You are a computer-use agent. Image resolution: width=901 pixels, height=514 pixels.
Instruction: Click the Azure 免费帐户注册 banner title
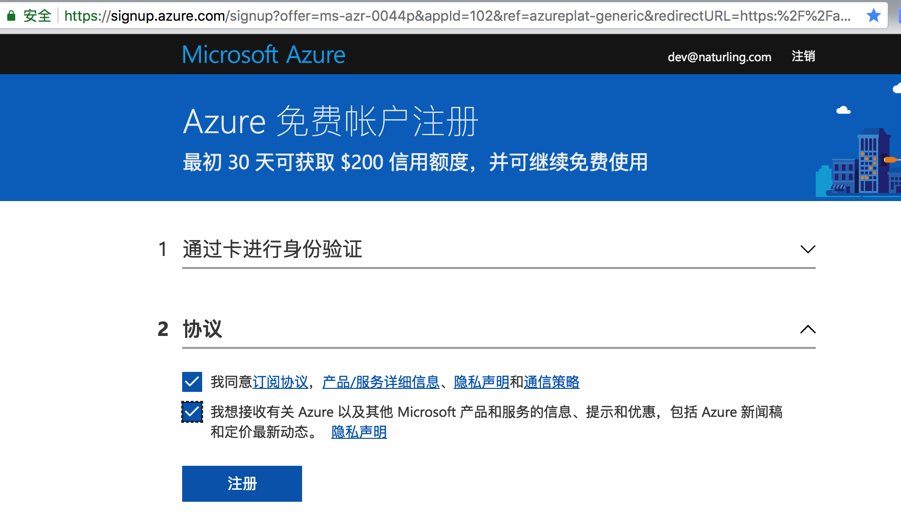pos(330,121)
